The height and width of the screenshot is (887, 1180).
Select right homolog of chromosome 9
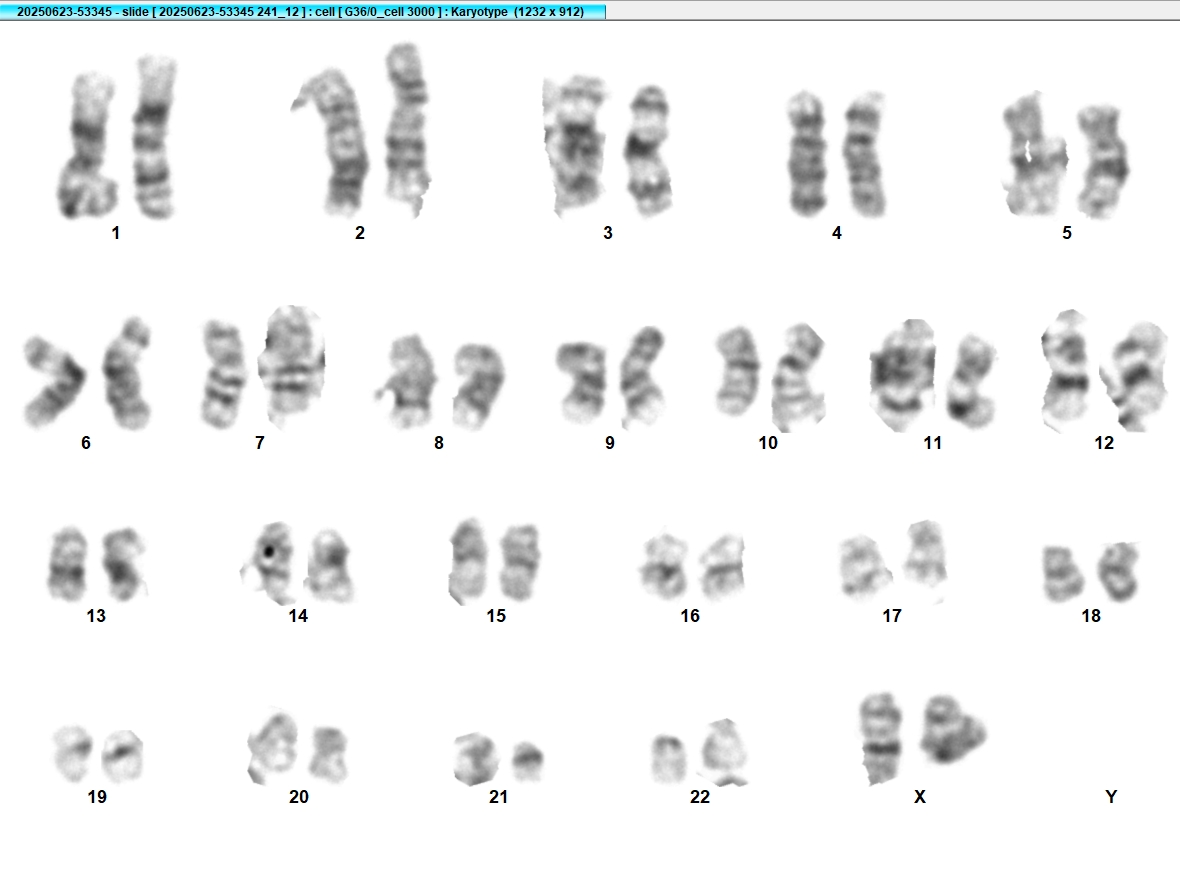click(643, 376)
